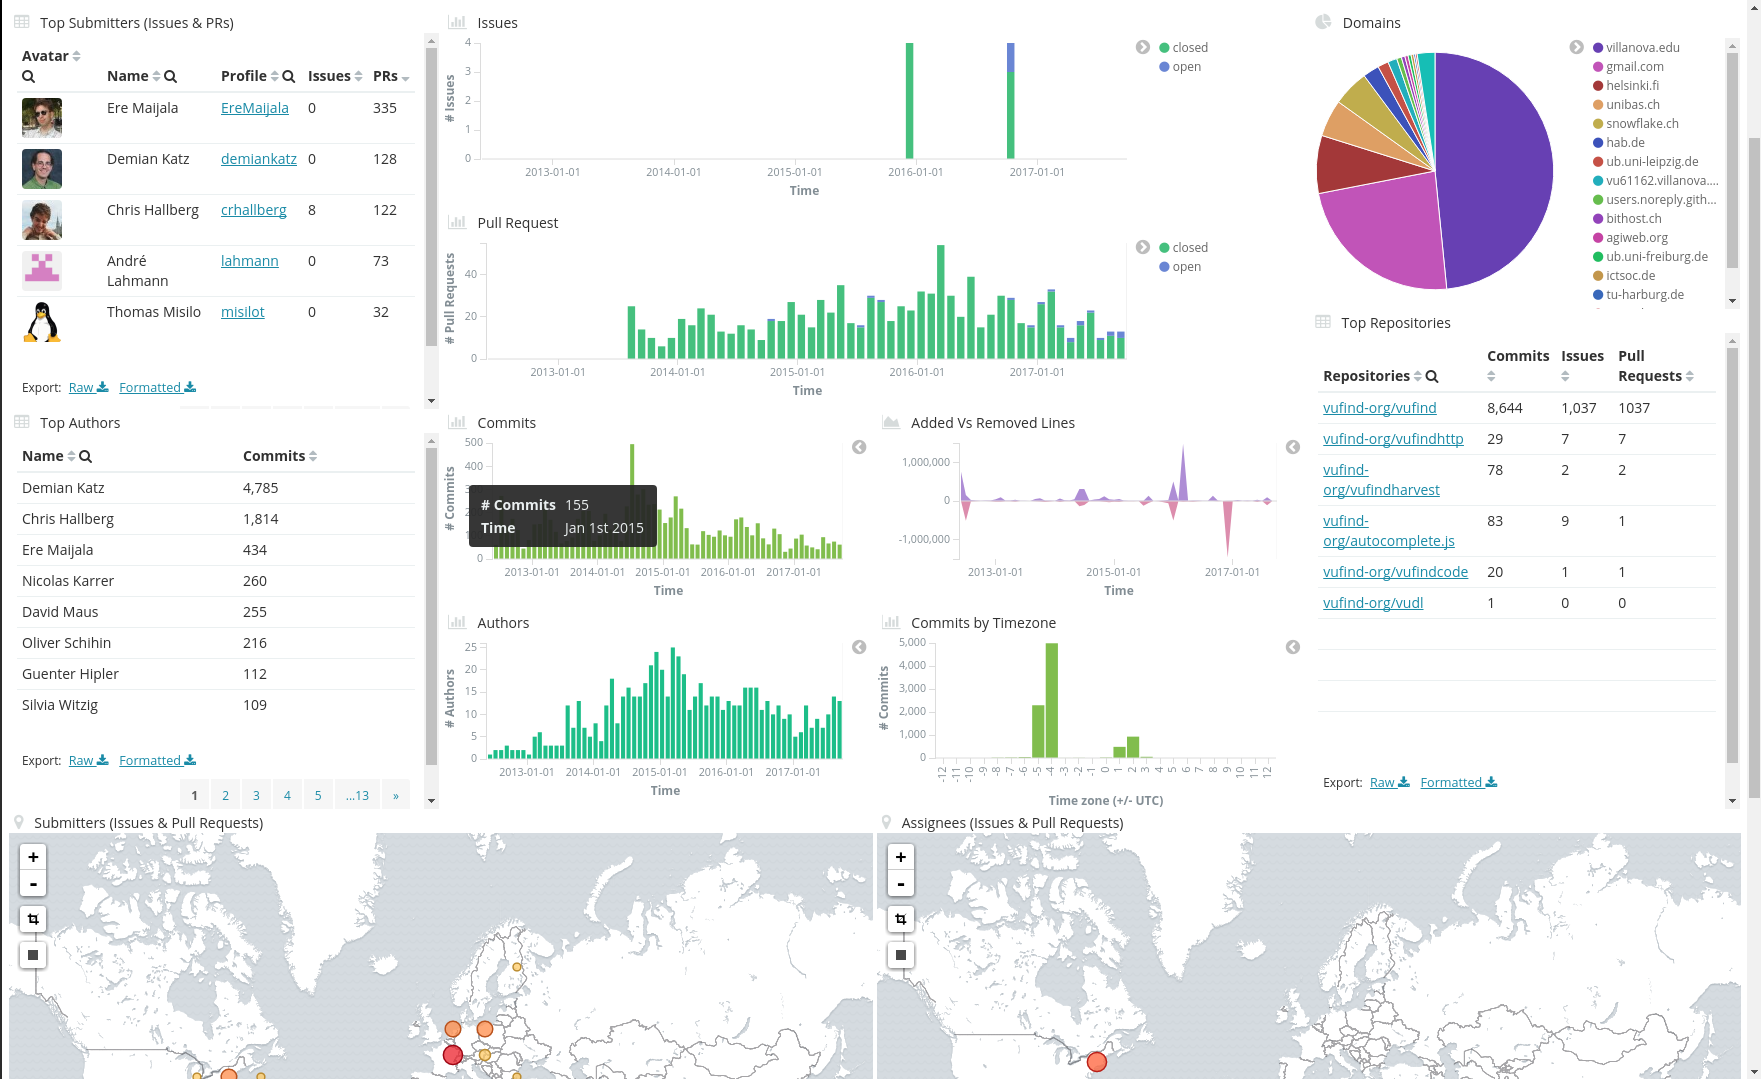
Task: Collapse the Issues chart legend arrow
Action: (1143, 48)
